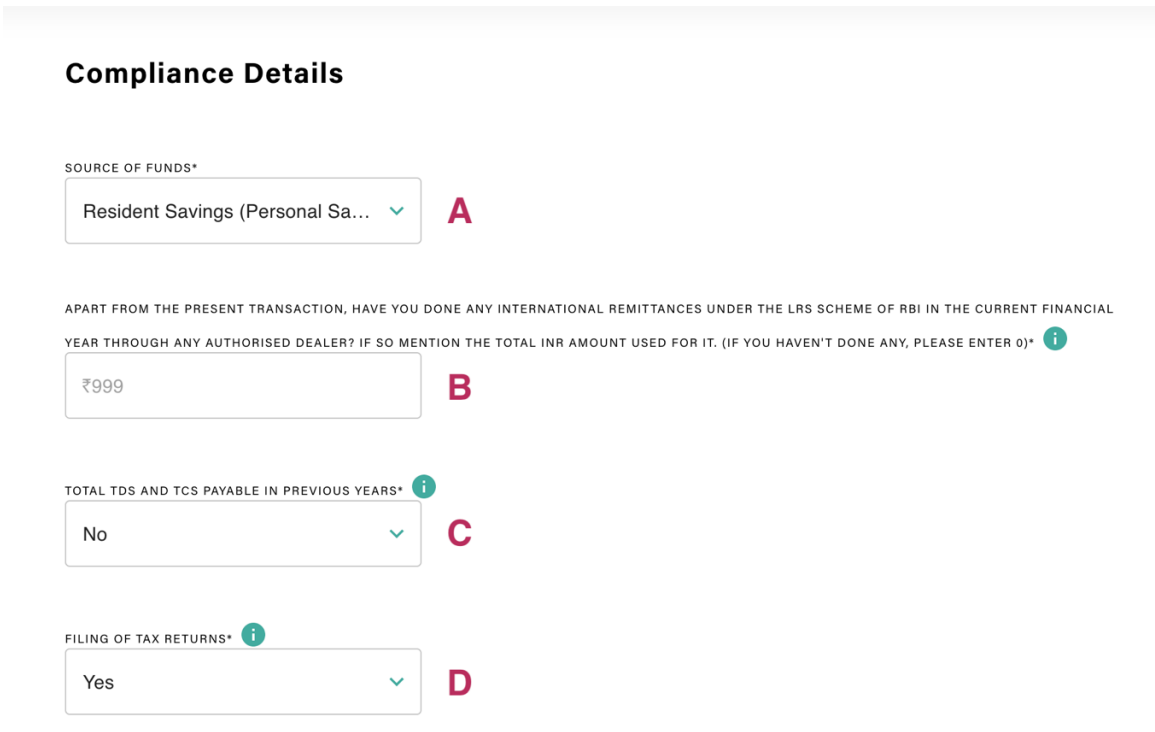Click info icon beside Filing of Tax Returns
The height and width of the screenshot is (732, 1155).
pyautogui.click(x=253, y=635)
